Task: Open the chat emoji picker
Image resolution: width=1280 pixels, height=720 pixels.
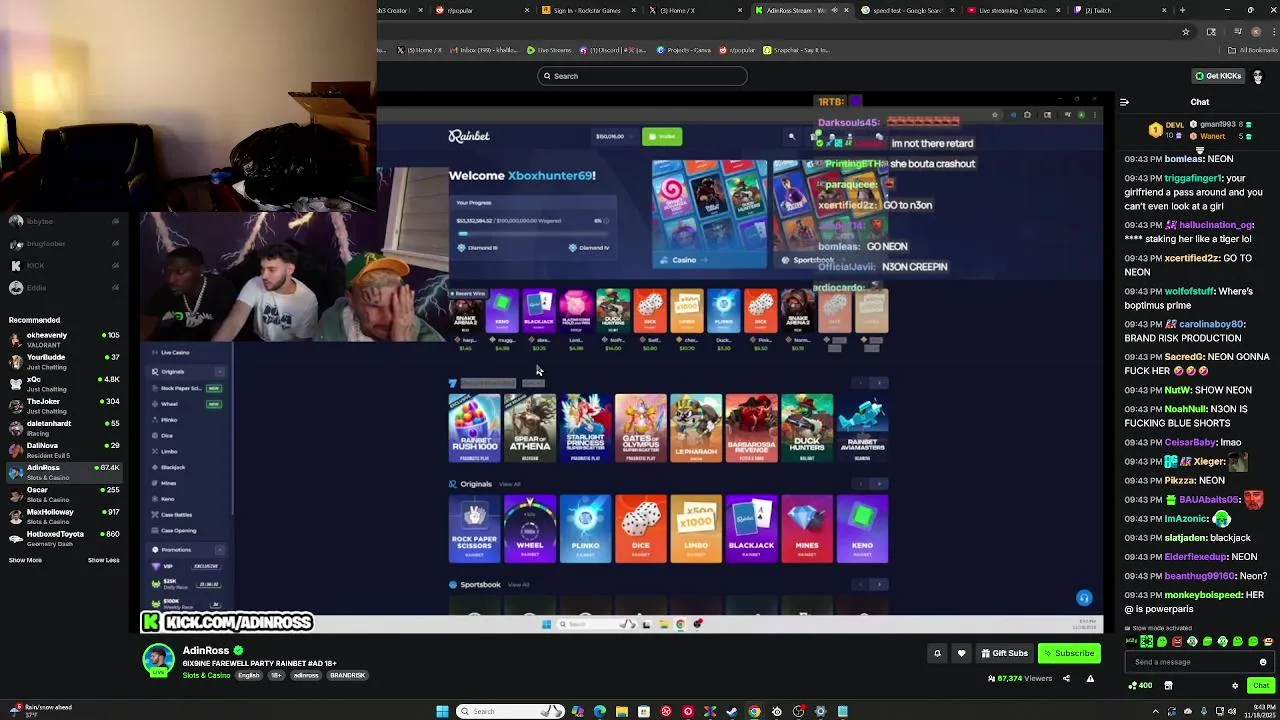Action: pyautogui.click(x=1263, y=662)
